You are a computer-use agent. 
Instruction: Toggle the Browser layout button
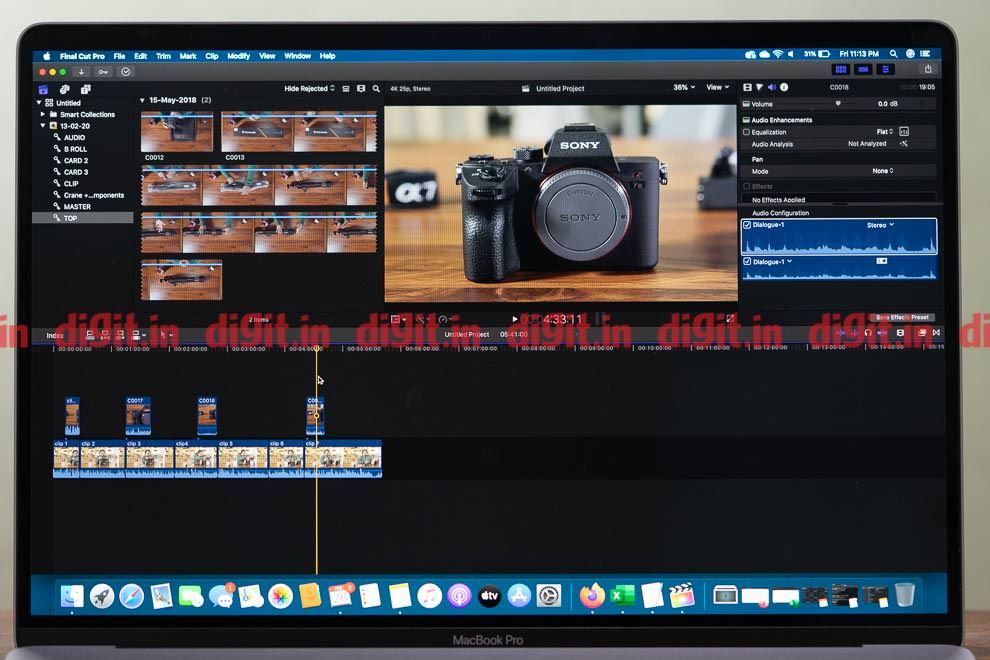[841, 69]
